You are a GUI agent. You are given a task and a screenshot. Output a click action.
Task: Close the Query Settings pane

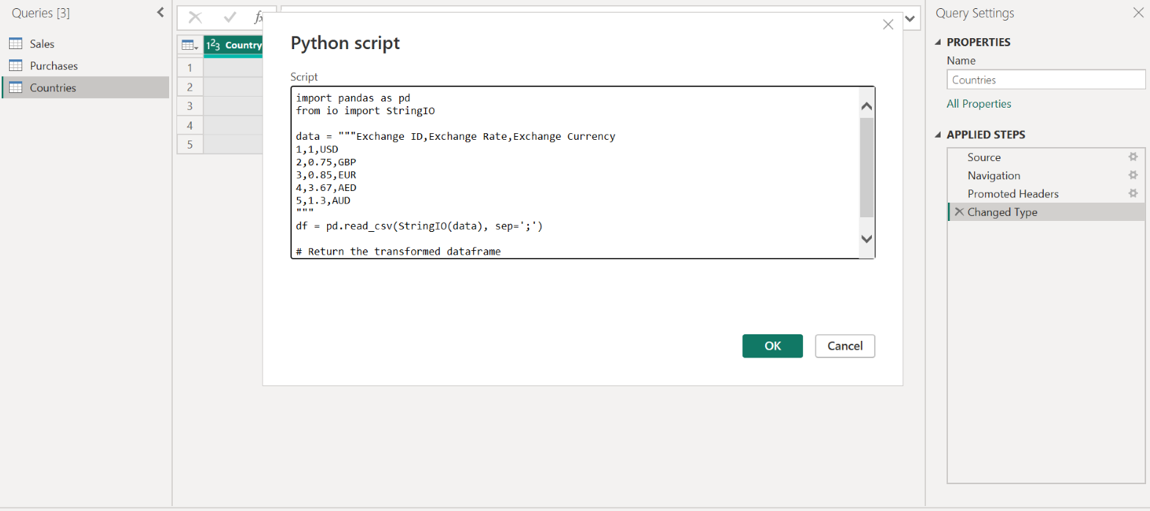1138,13
